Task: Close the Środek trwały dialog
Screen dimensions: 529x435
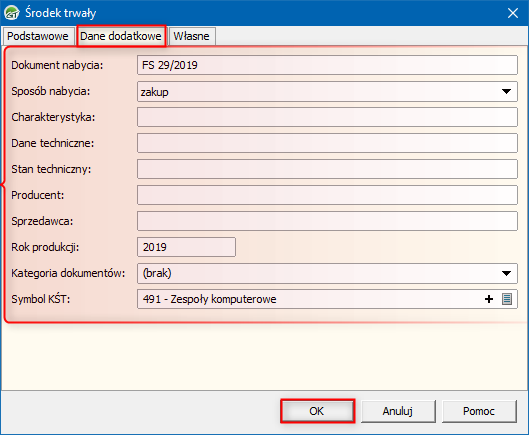Action: pyautogui.click(x=513, y=13)
